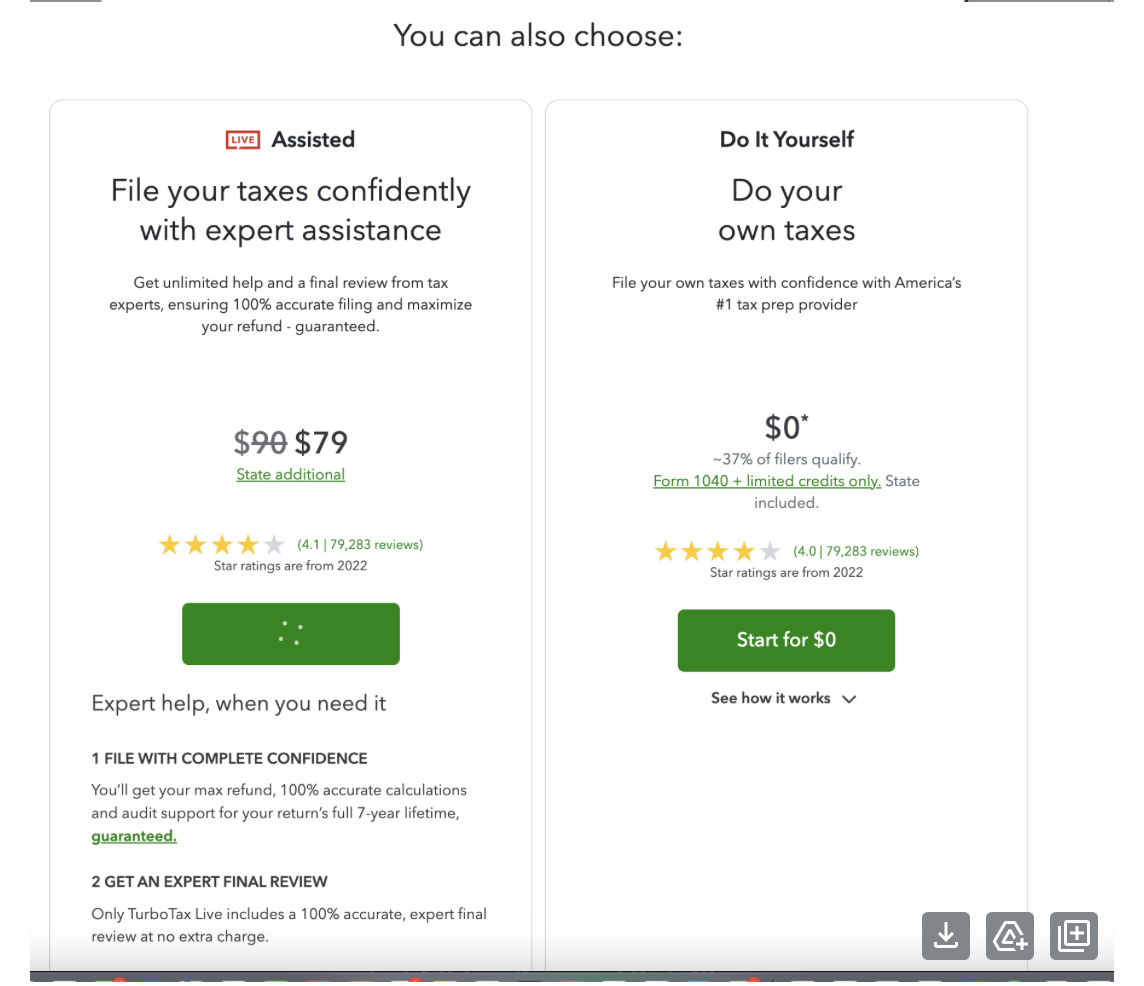Click the Start for $0 button
1144x986 pixels.
[786, 640]
